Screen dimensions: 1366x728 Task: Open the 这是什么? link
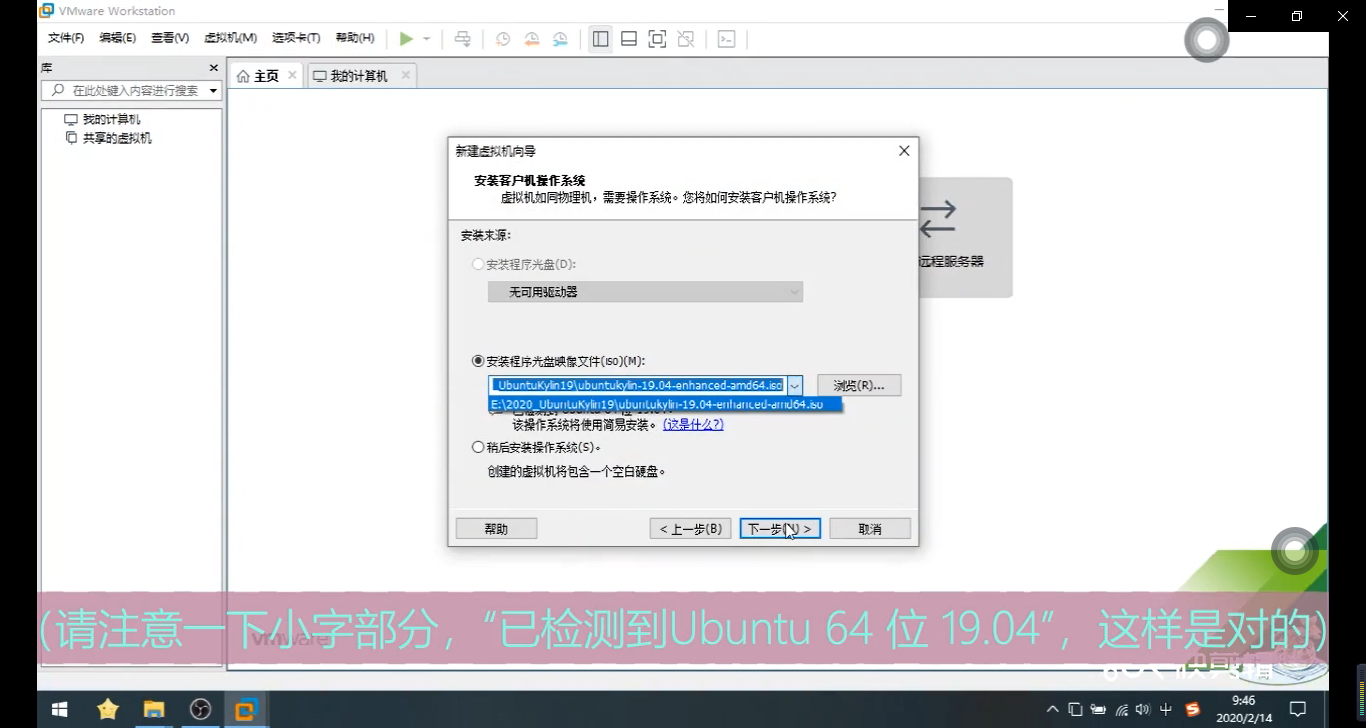[693, 424]
